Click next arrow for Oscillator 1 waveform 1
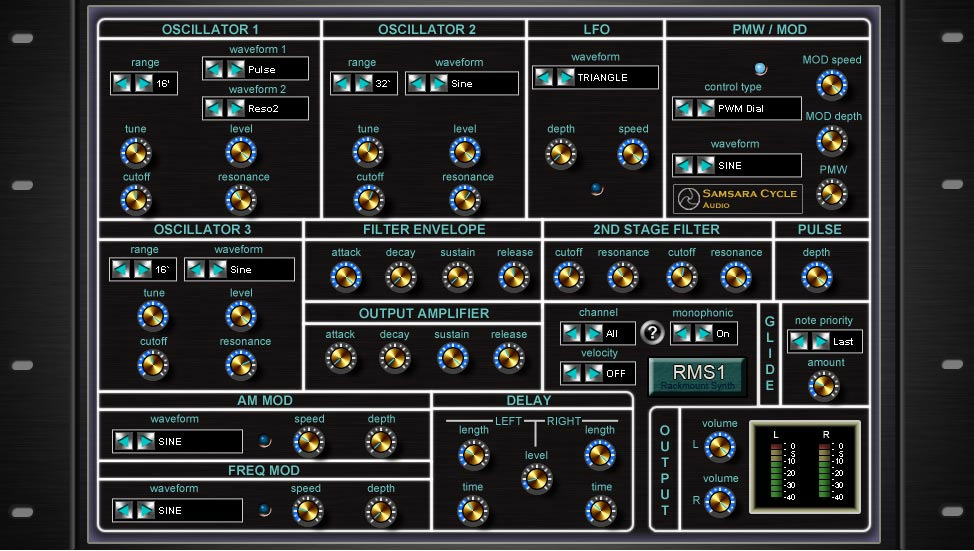Viewport: 974px width, 551px height. pyautogui.click(x=235, y=69)
